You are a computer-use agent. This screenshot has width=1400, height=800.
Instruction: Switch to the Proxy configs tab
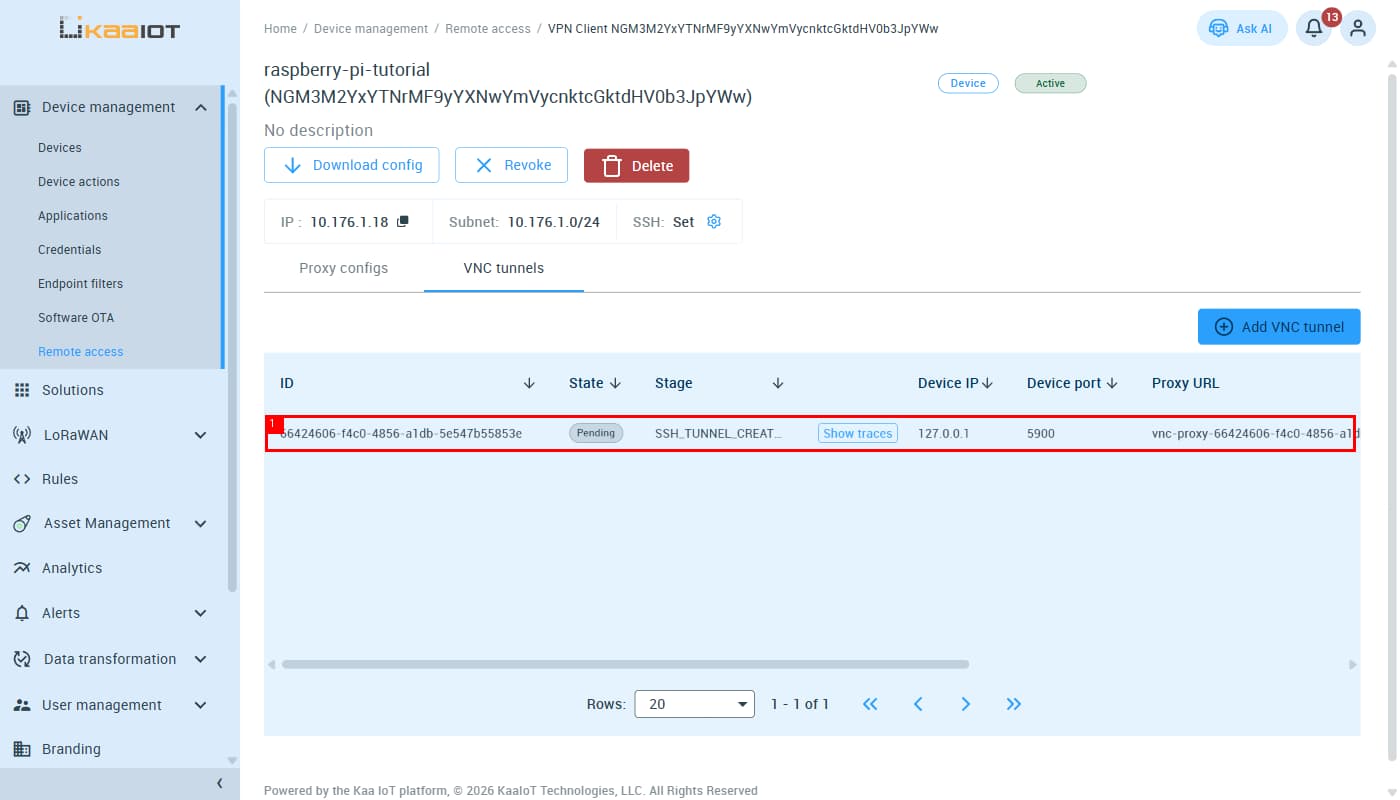[343, 268]
